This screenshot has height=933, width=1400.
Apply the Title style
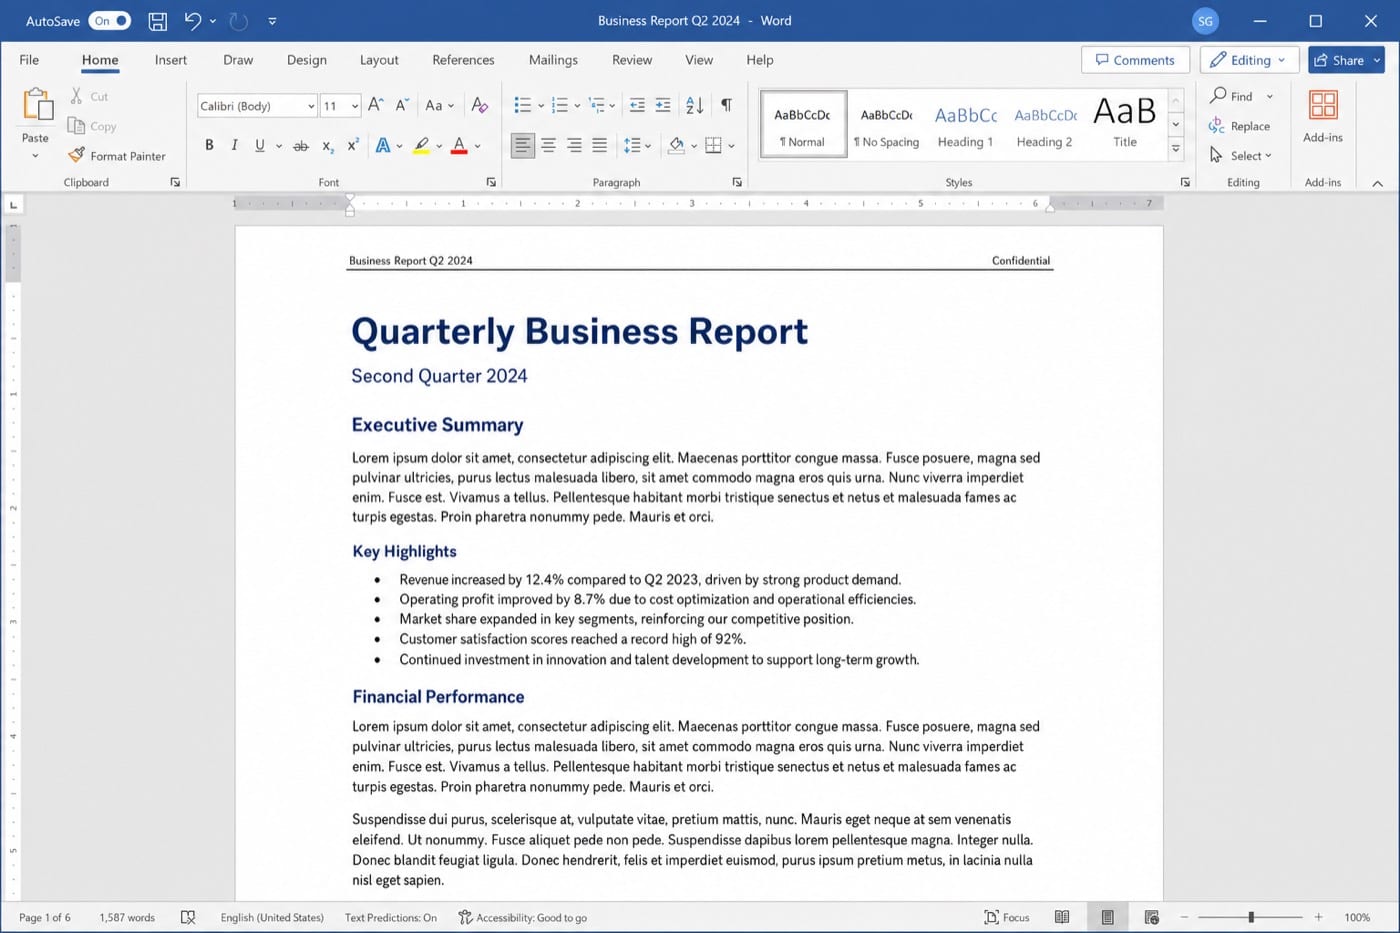(x=1125, y=124)
